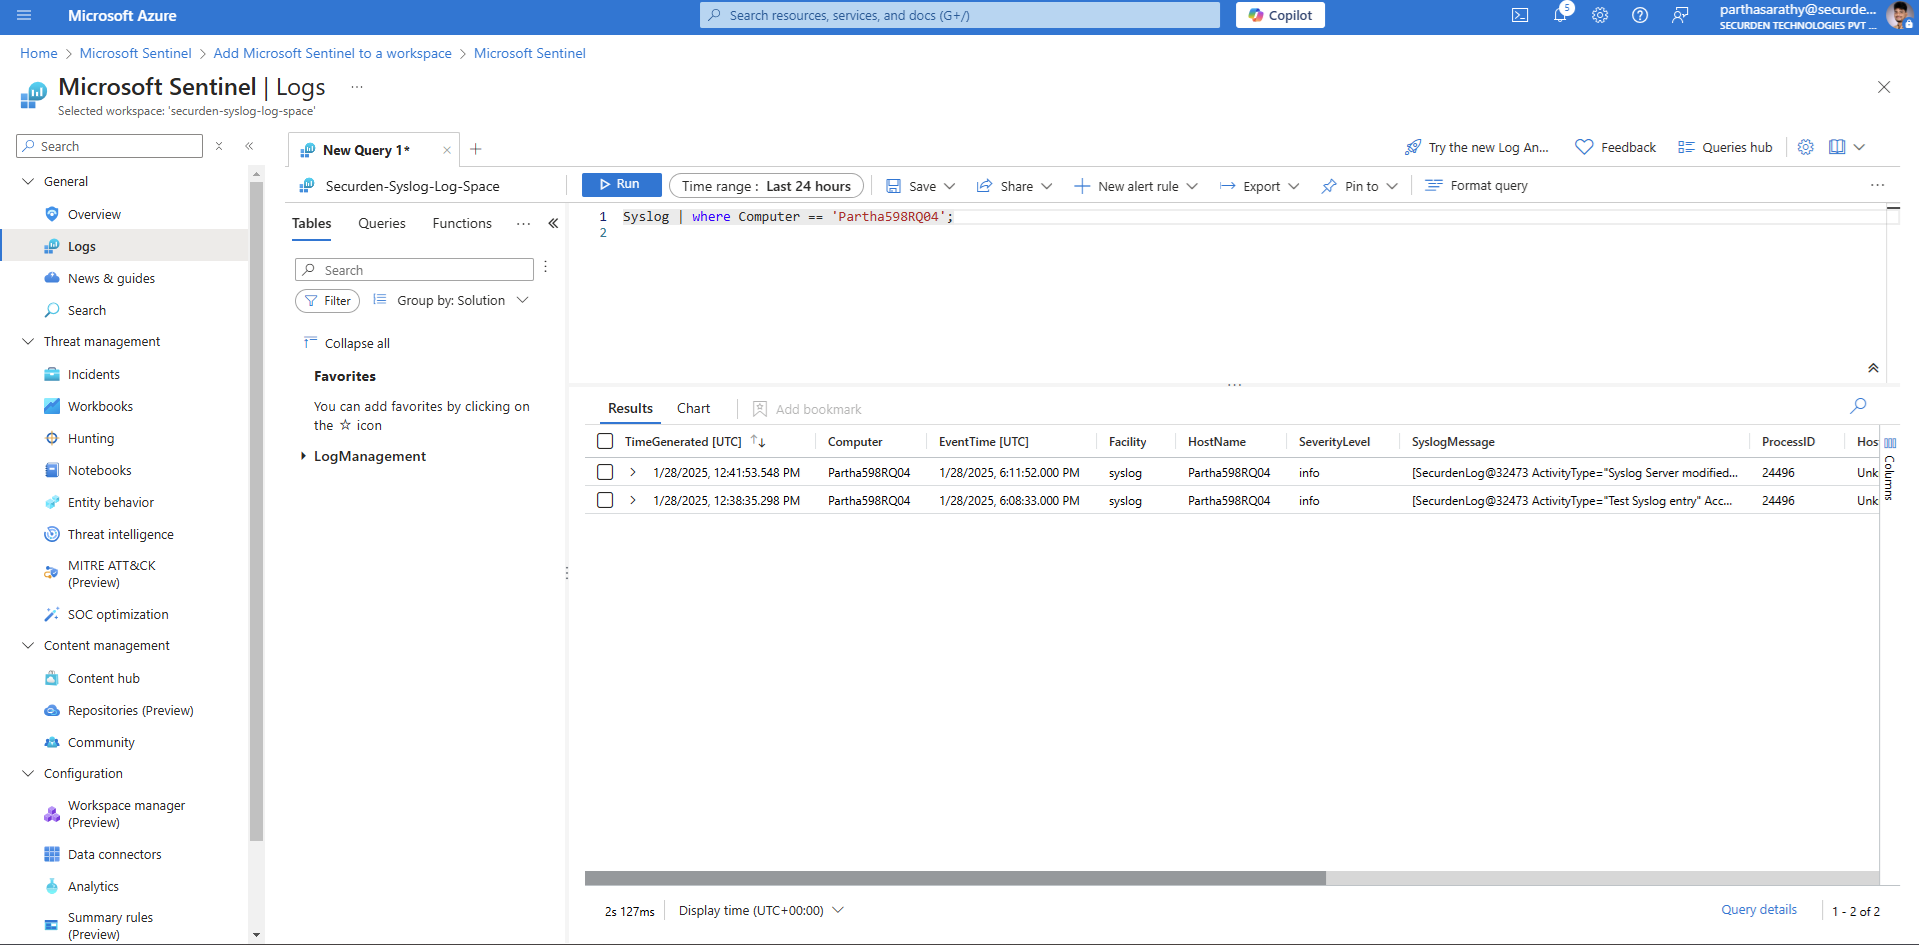This screenshot has height=945, width=1919.
Task: Click the Azure global search field
Action: click(960, 15)
